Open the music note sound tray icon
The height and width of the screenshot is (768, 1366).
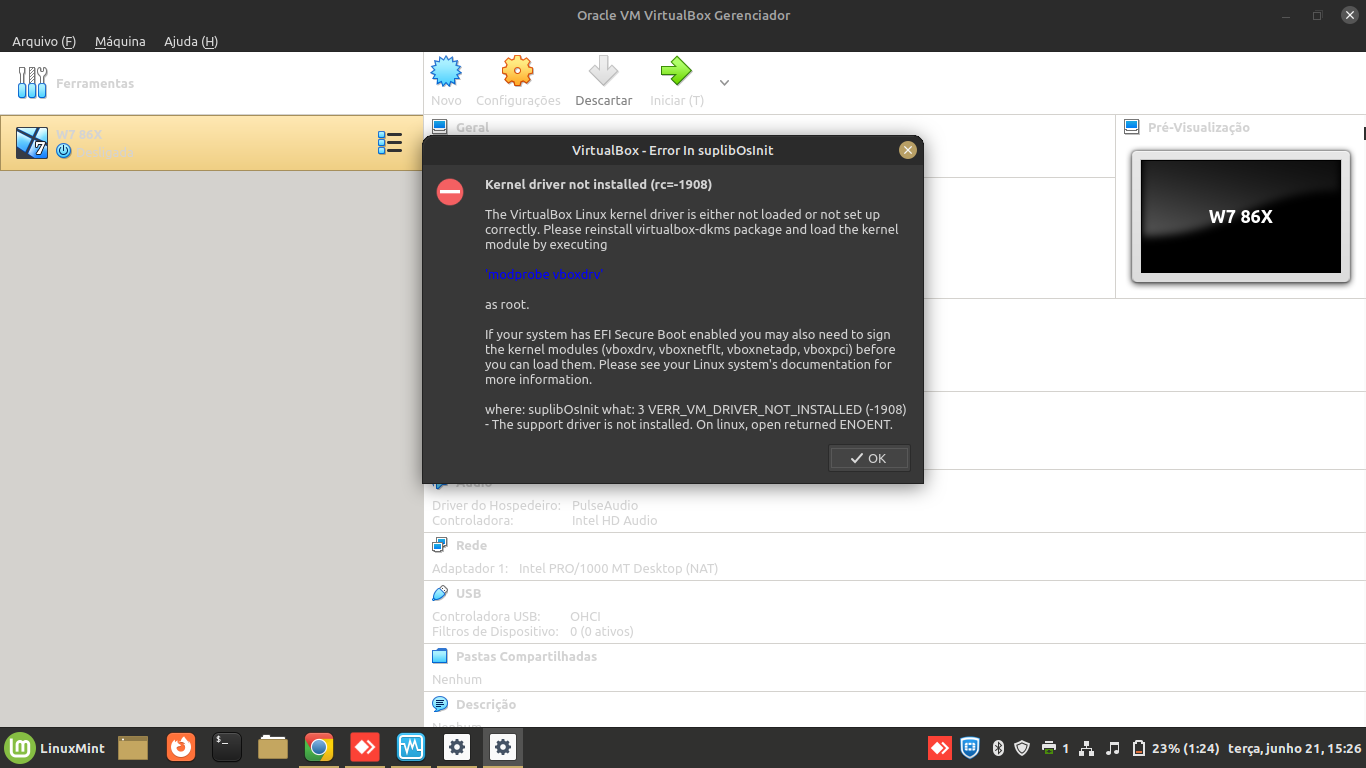pyautogui.click(x=1113, y=748)
